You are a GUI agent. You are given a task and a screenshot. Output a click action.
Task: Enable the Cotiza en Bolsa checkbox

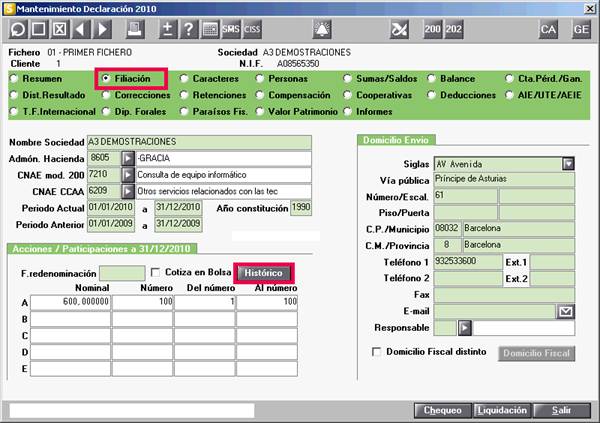point(155,272)
